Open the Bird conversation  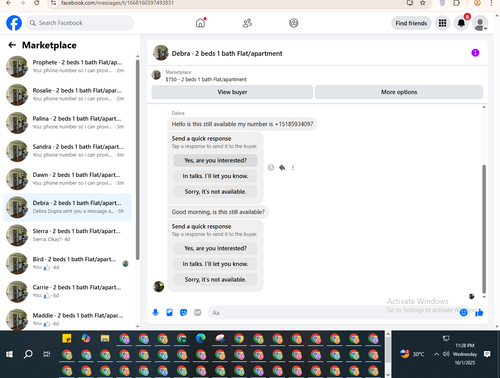67,263
